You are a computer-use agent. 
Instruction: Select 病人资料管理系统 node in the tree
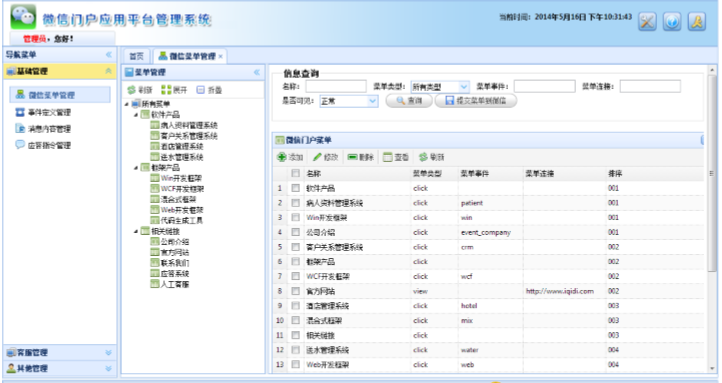click(x=189, y=125)
